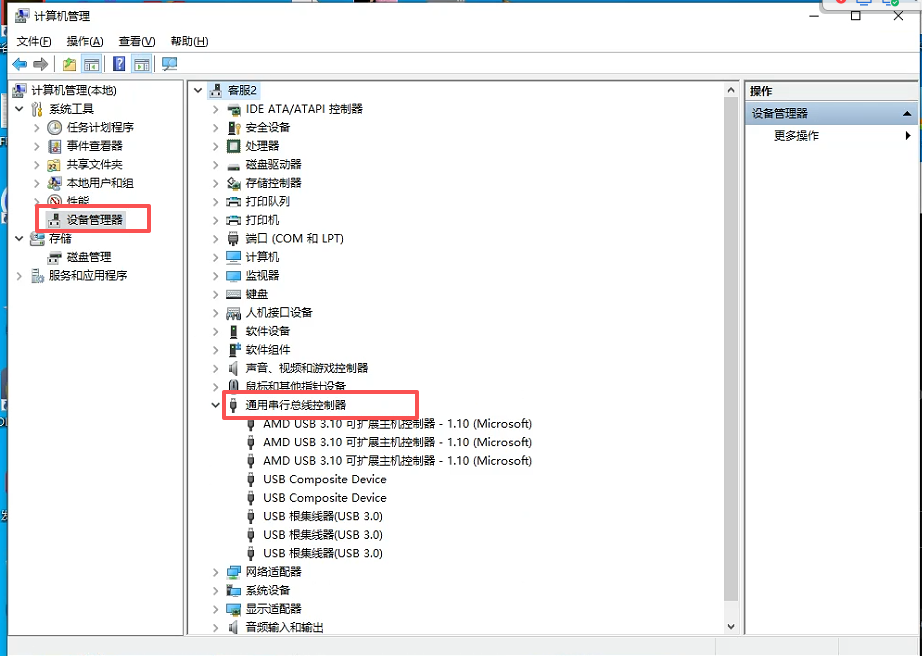This screenshot has height=656, width=922.
Task: Expand 任务计划程序 chevron
Action: pos(37,128)
